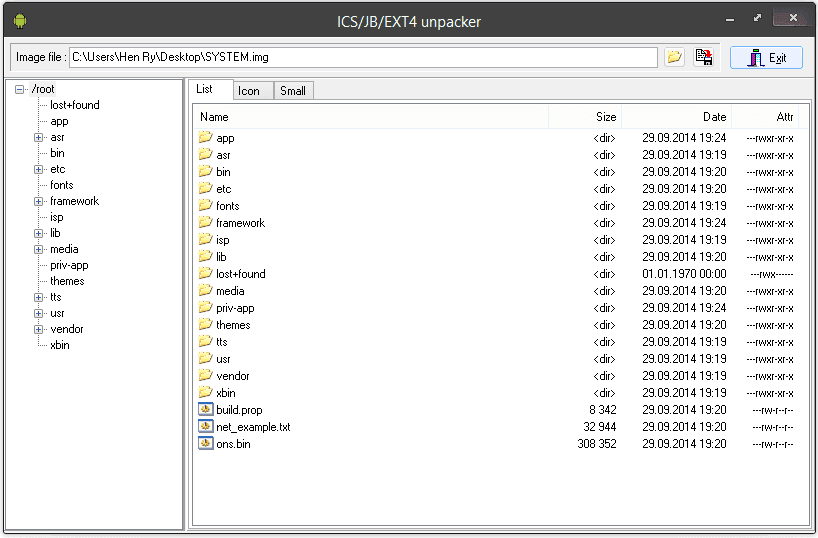818x538 pixels.
Task: Select the vendor name in file list
Action: (233, 376)
